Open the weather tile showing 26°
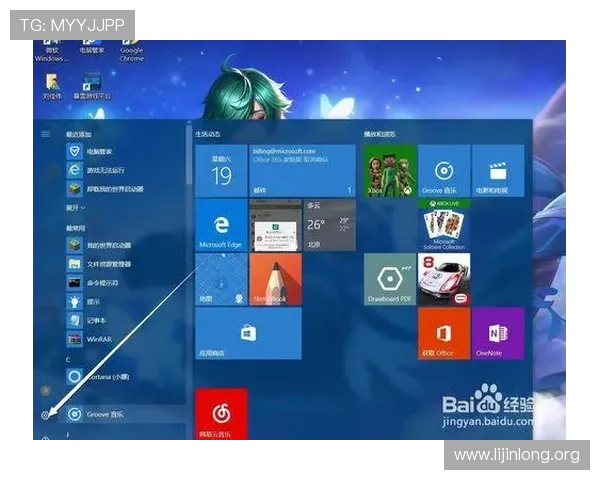The width and height of the screenshot is (600, 480). (x=329, y=225)
